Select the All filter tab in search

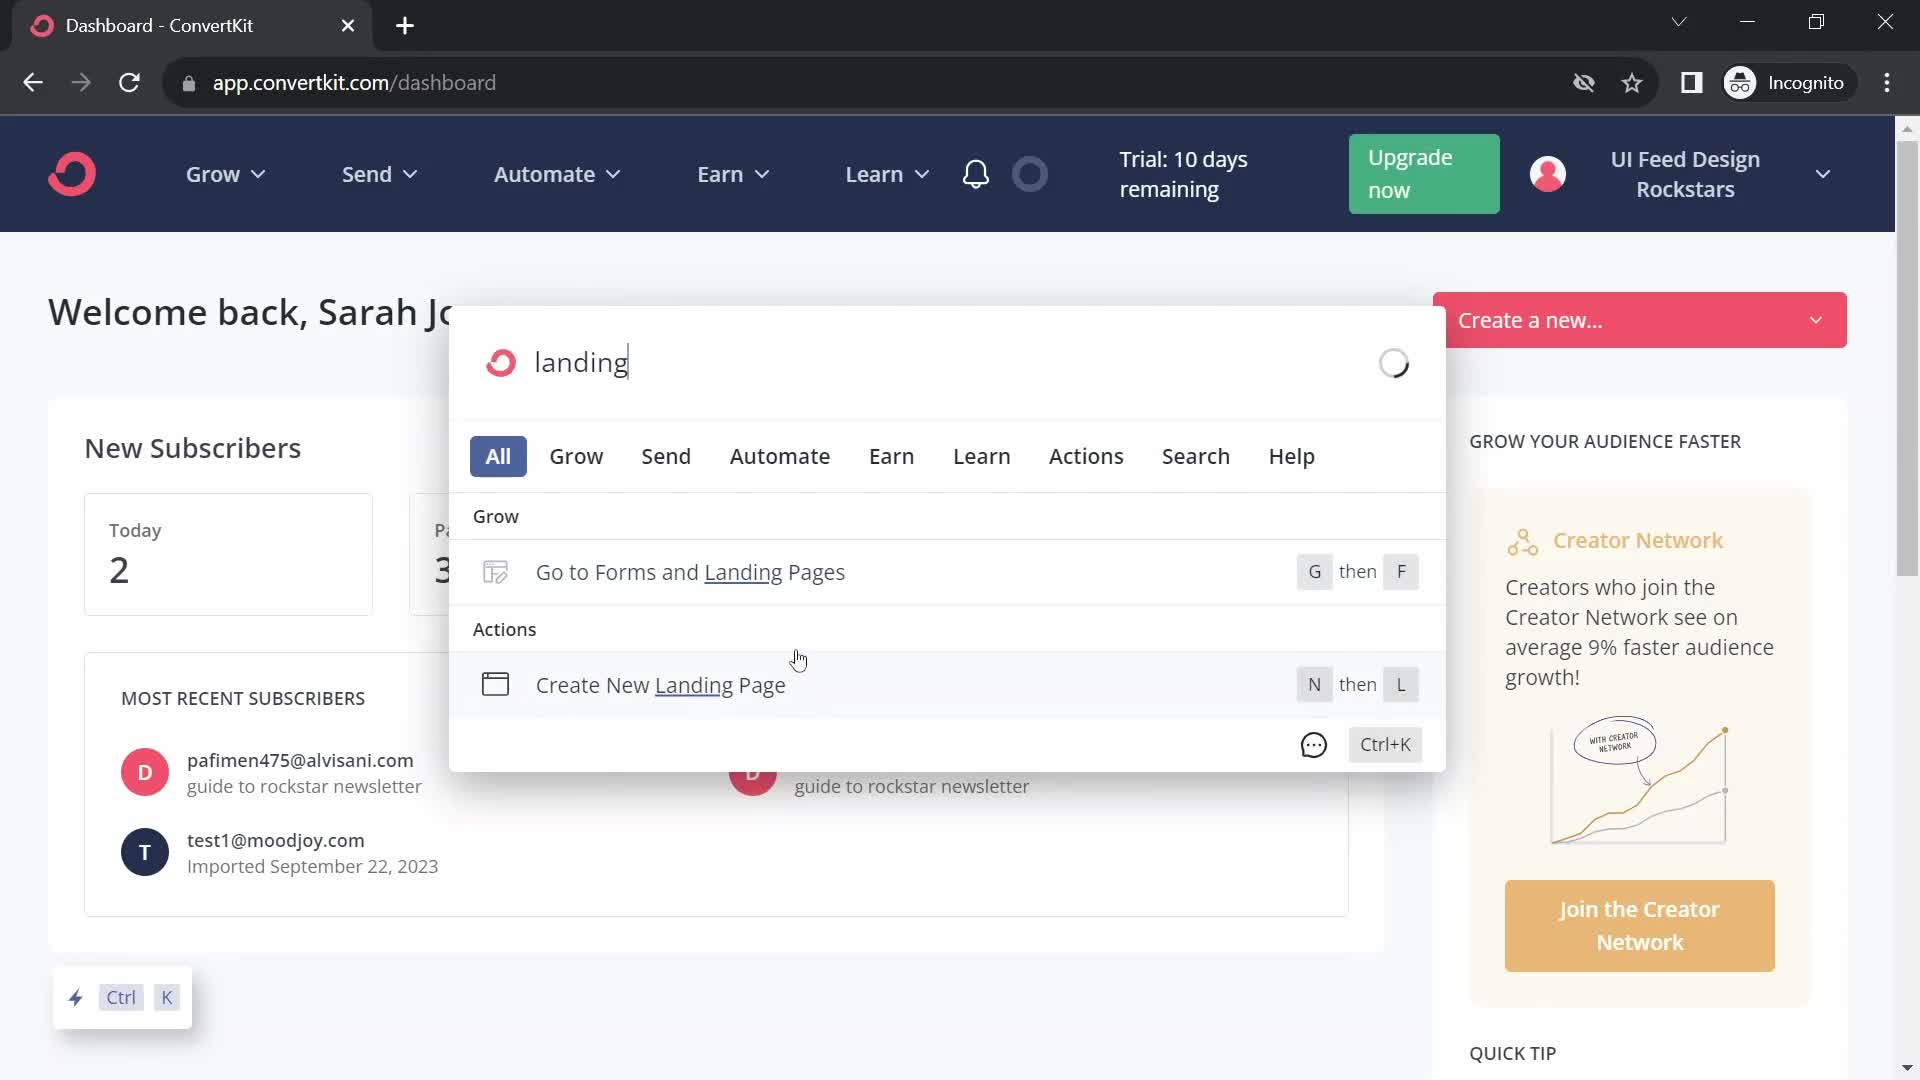point(497,456)
